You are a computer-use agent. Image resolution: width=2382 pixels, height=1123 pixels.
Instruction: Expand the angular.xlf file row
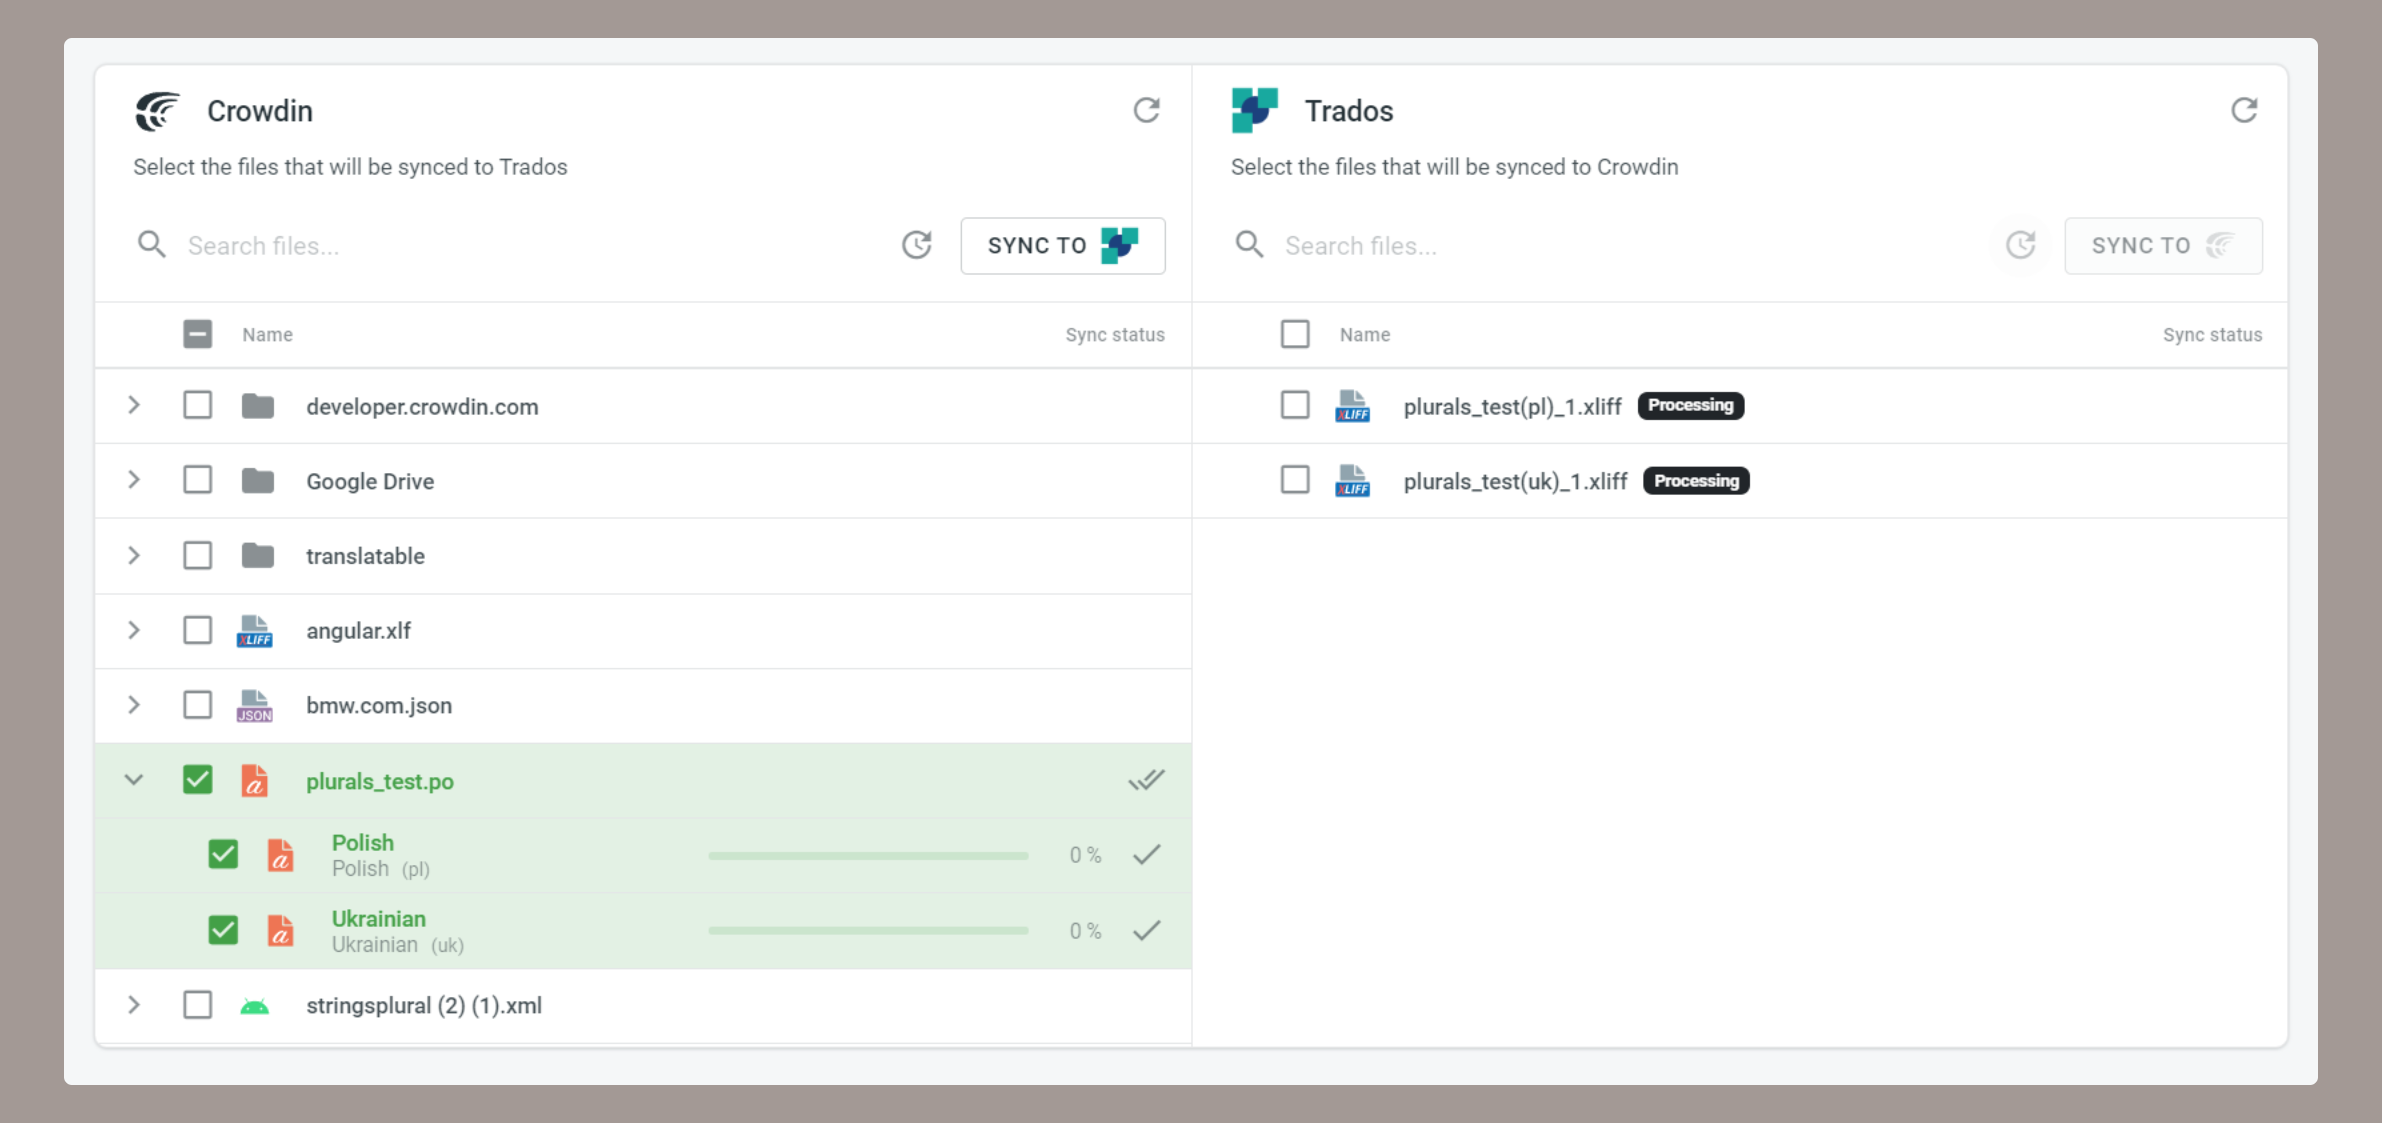(134, 630)
